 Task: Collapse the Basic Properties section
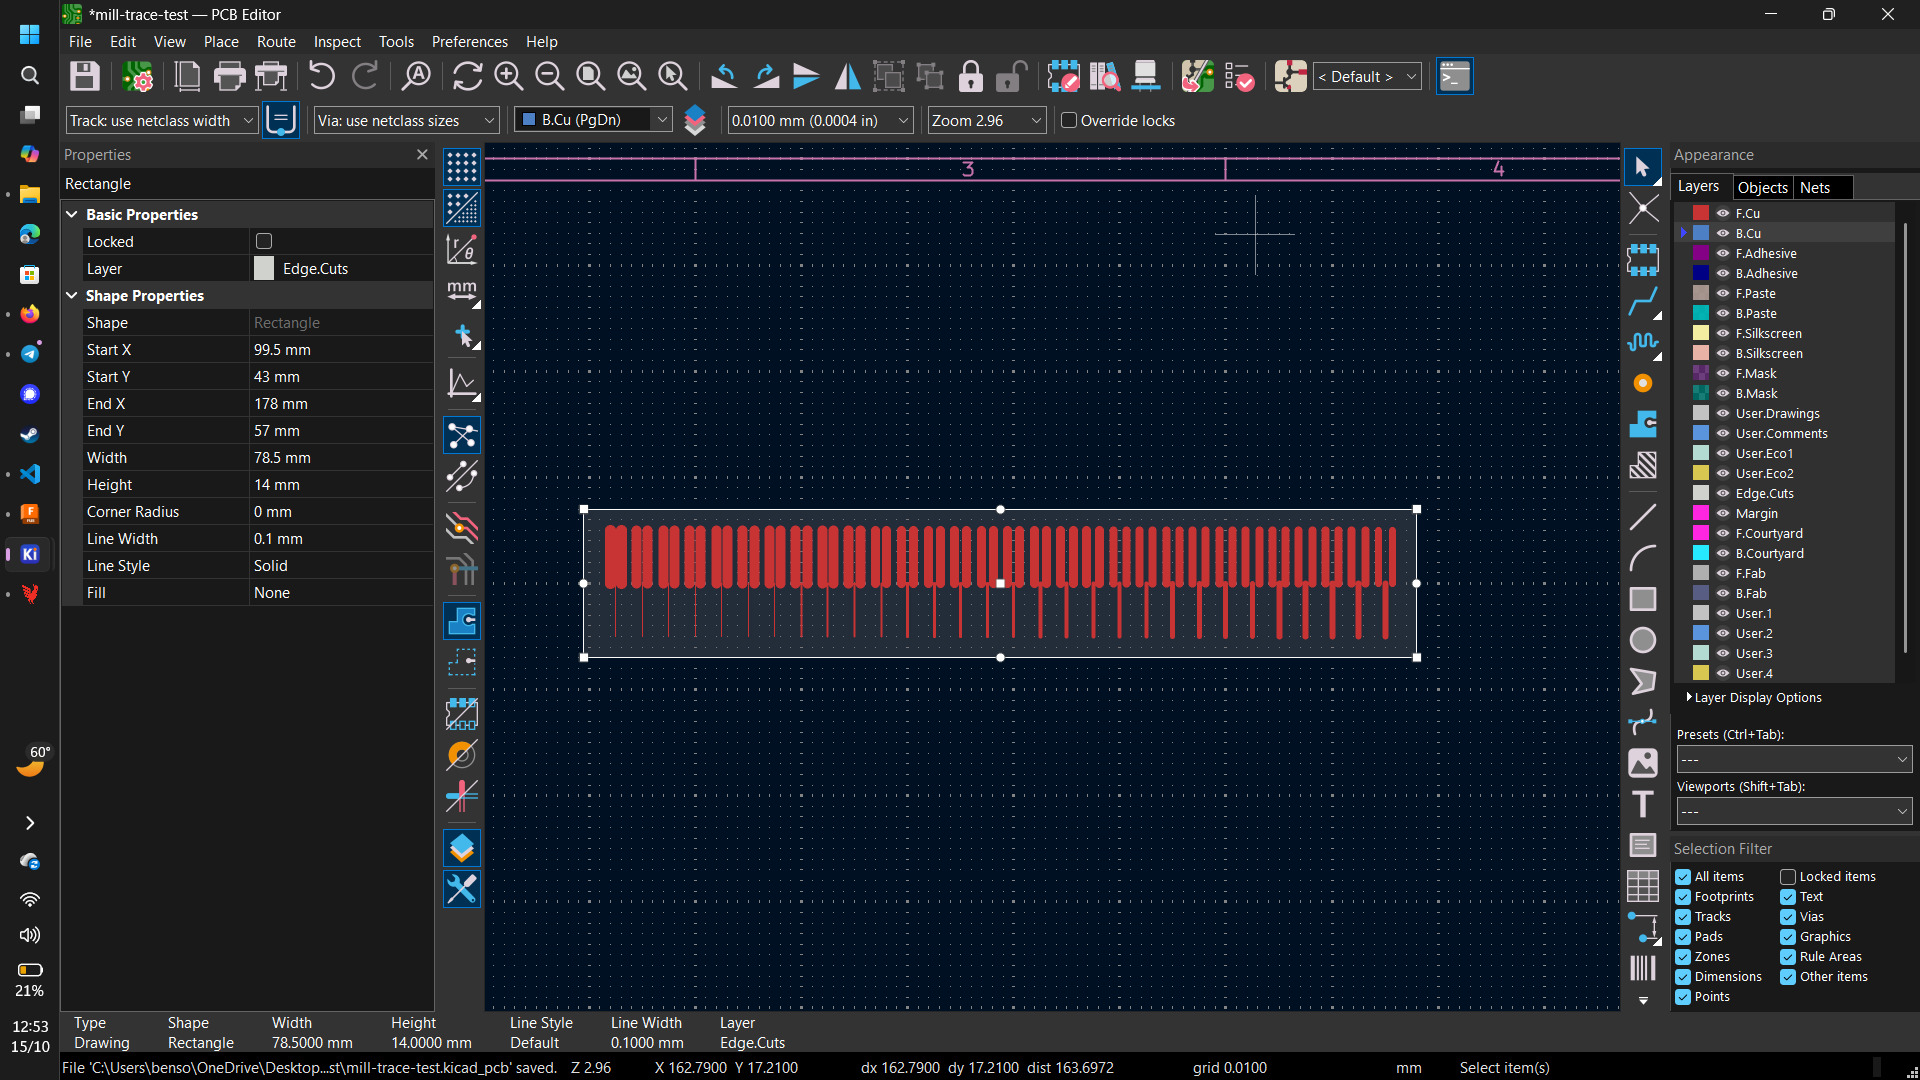[x=72, y=214]
